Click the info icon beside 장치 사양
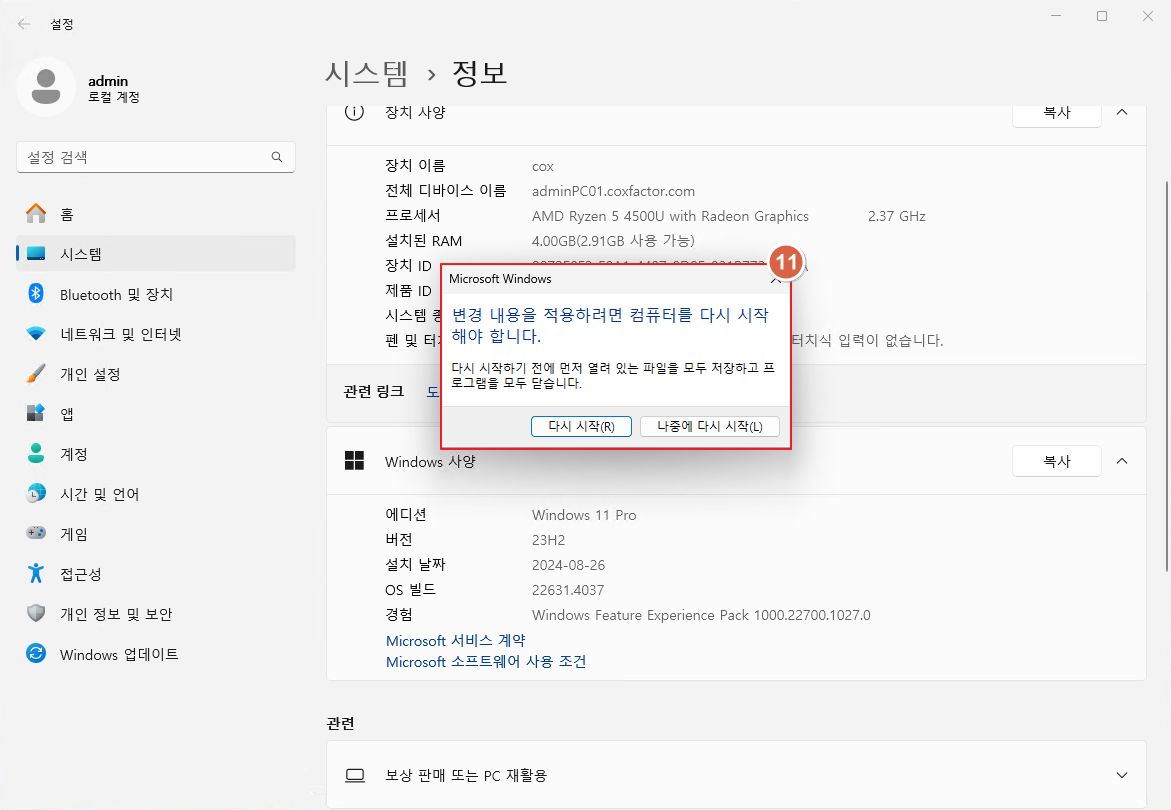The image size is (1171, 810). click(x=354, y=112)
